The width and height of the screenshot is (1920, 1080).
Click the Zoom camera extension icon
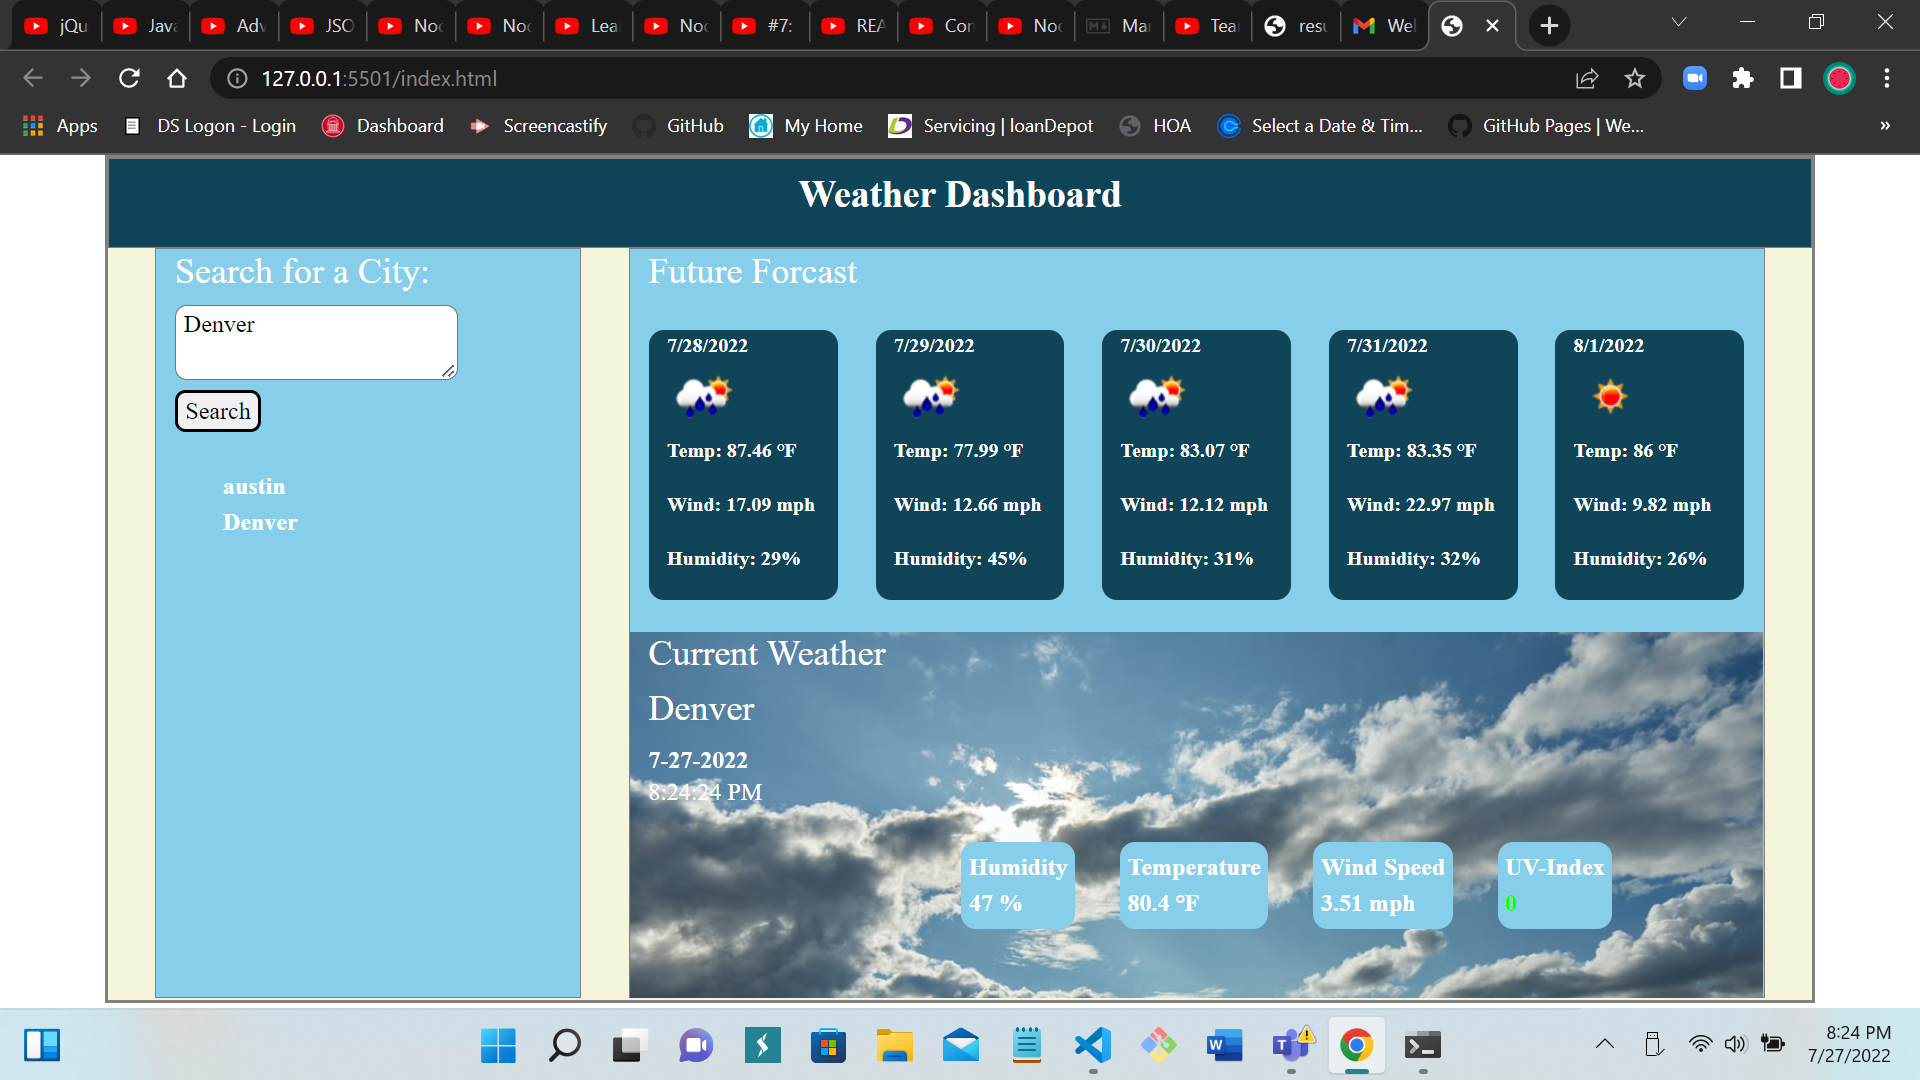pos(1694,78)
